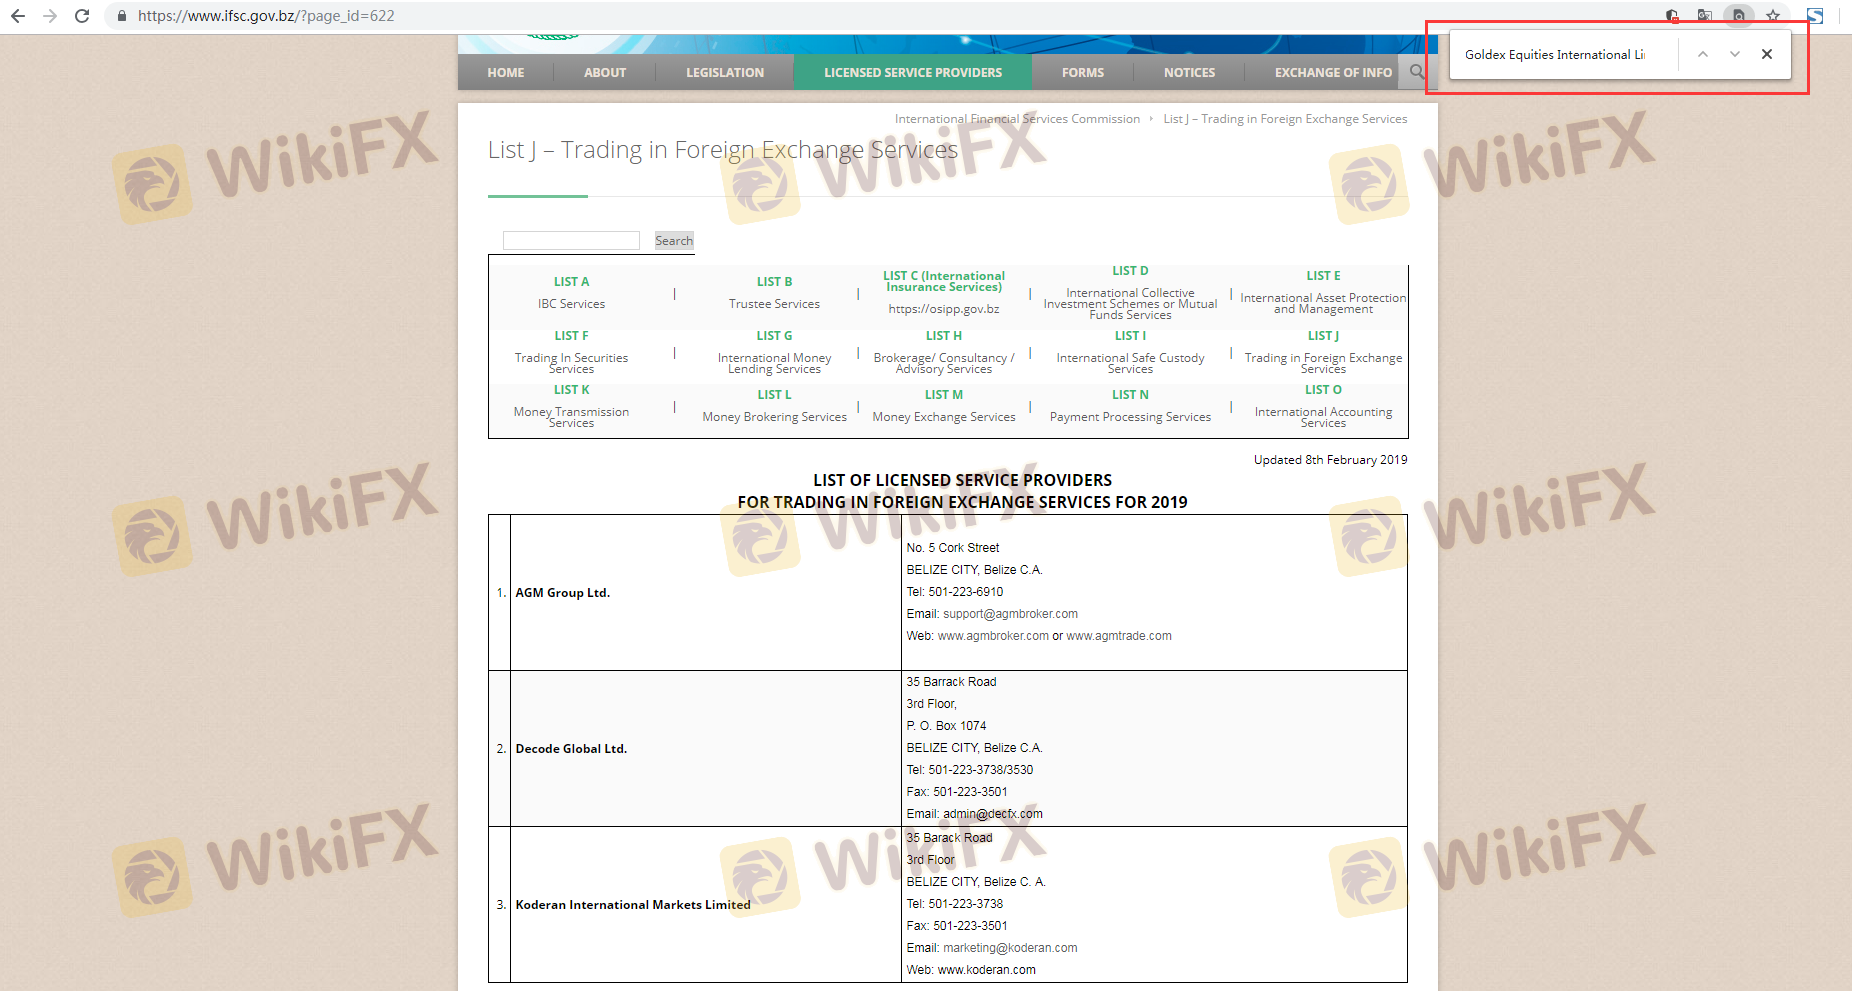Bookmark this page with the star icon

[1772, 16]
